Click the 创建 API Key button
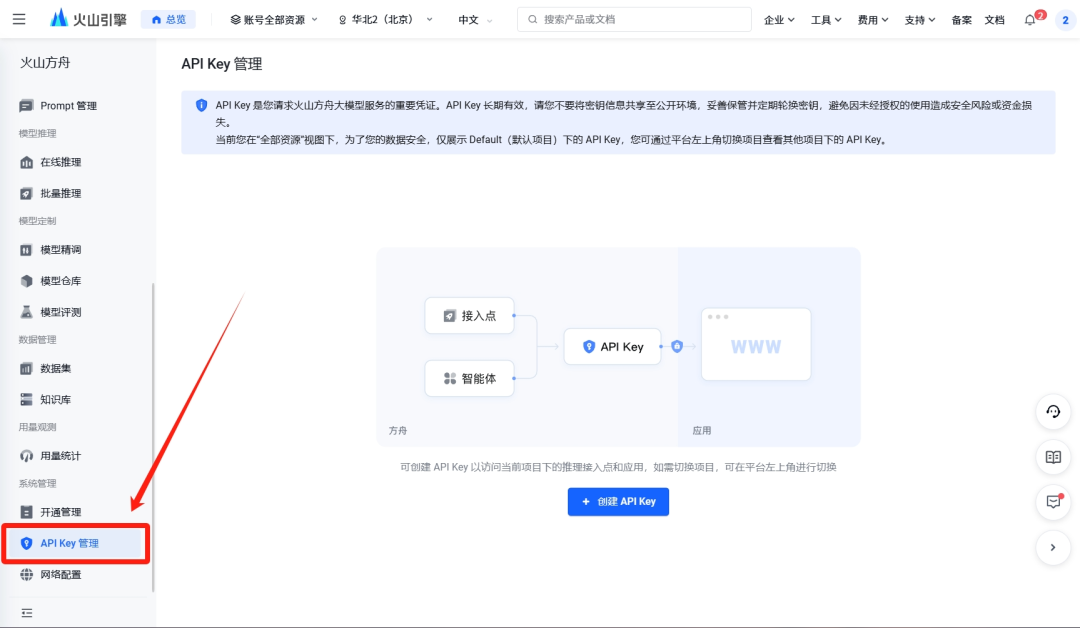 pos(618,501)
